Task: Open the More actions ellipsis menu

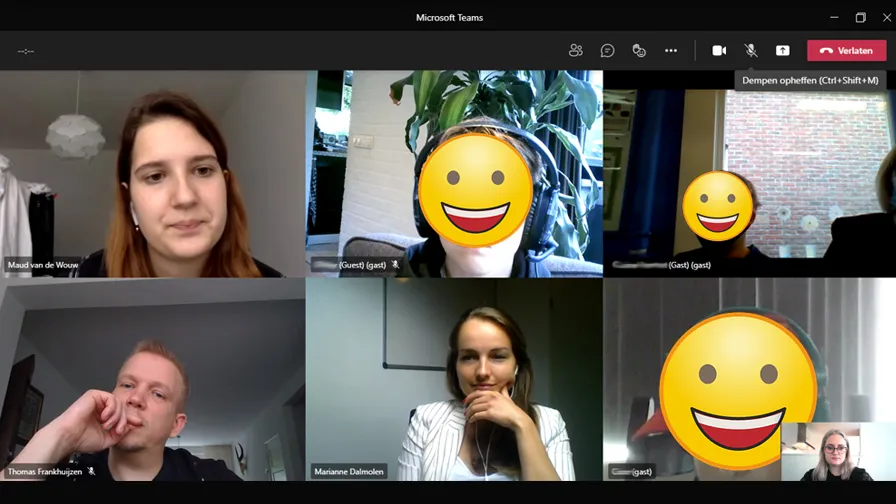Action: pyautogui.click(x=671, y=50)
